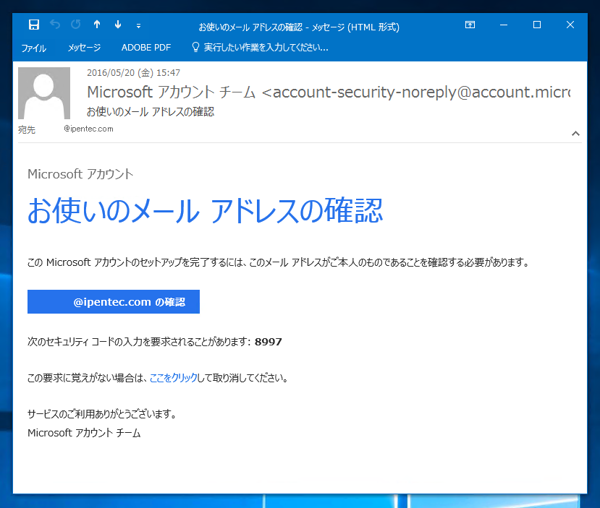Image resolution: width=600 pixels, height=508 pixels.
Task: Click signature Microsoft アカウント チーム at bottom
Action: pyautogui.click(x=84, y=433)
